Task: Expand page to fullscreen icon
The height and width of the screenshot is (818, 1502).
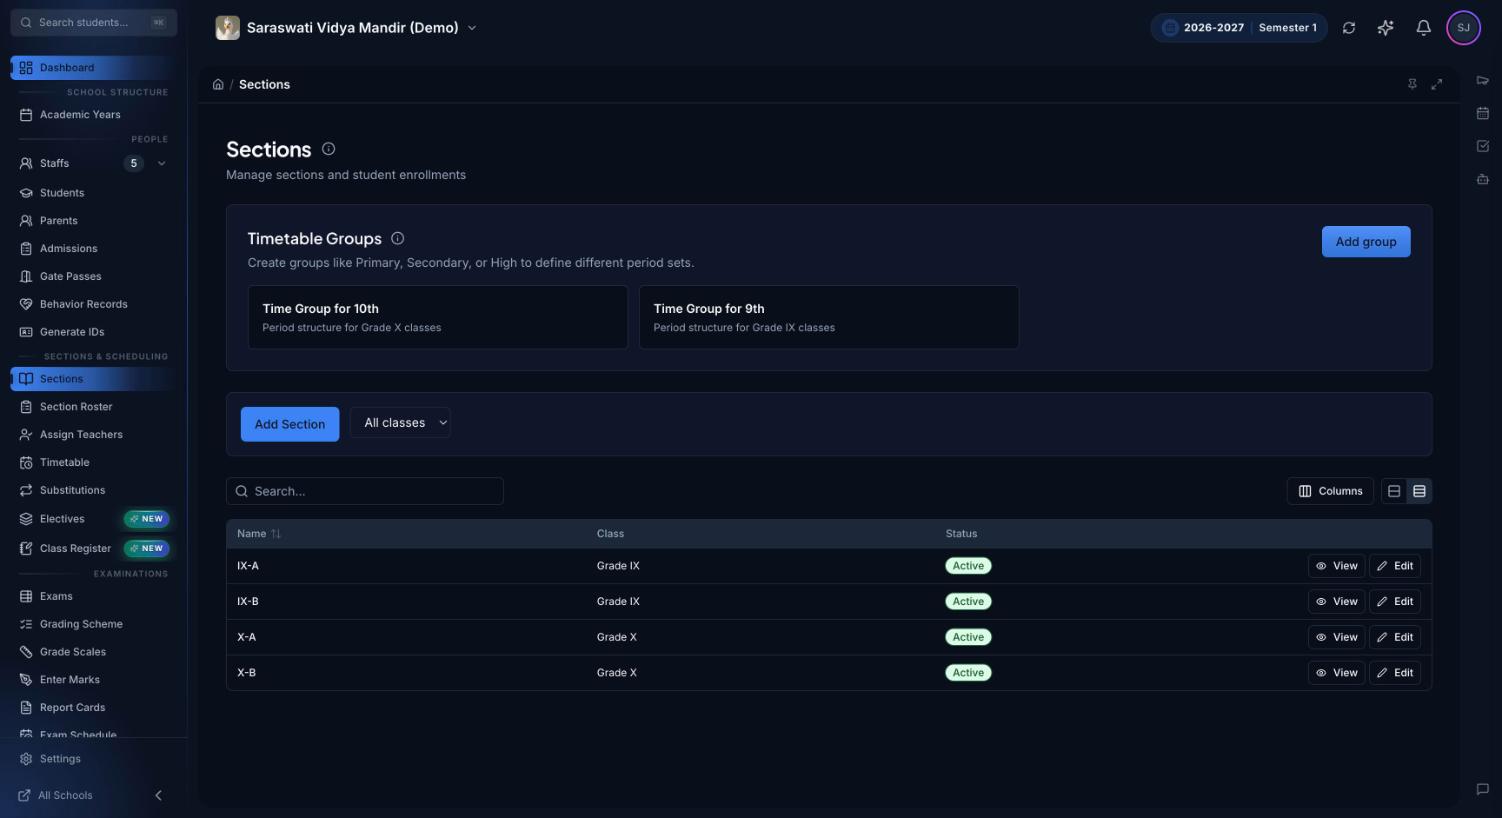Action: [1436, 85]
